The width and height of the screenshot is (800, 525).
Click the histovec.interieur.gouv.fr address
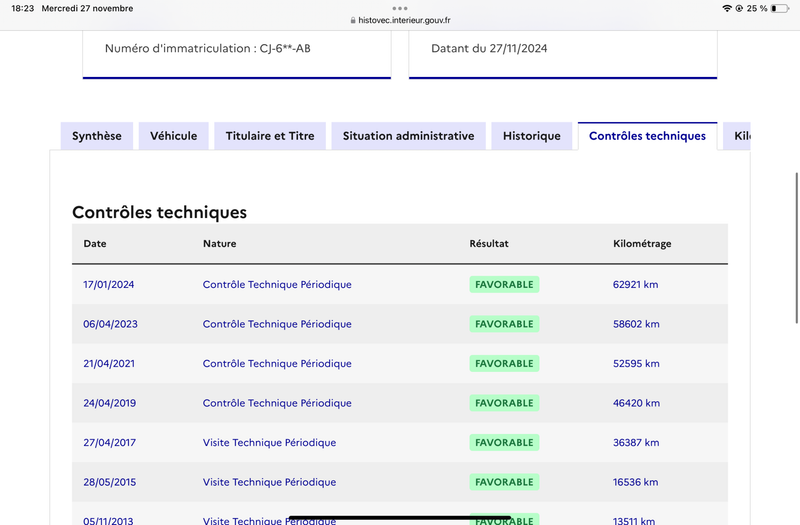pos(404,20)
